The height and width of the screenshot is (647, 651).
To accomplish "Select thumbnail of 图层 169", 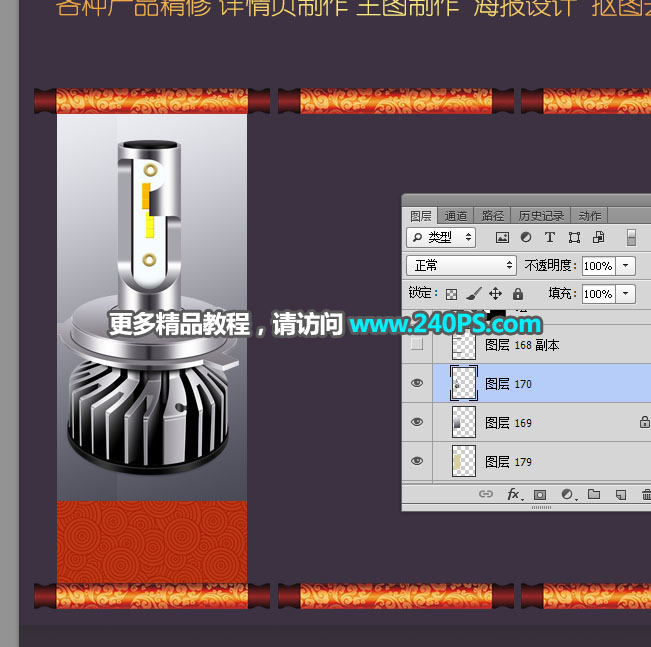I will 464,422.
